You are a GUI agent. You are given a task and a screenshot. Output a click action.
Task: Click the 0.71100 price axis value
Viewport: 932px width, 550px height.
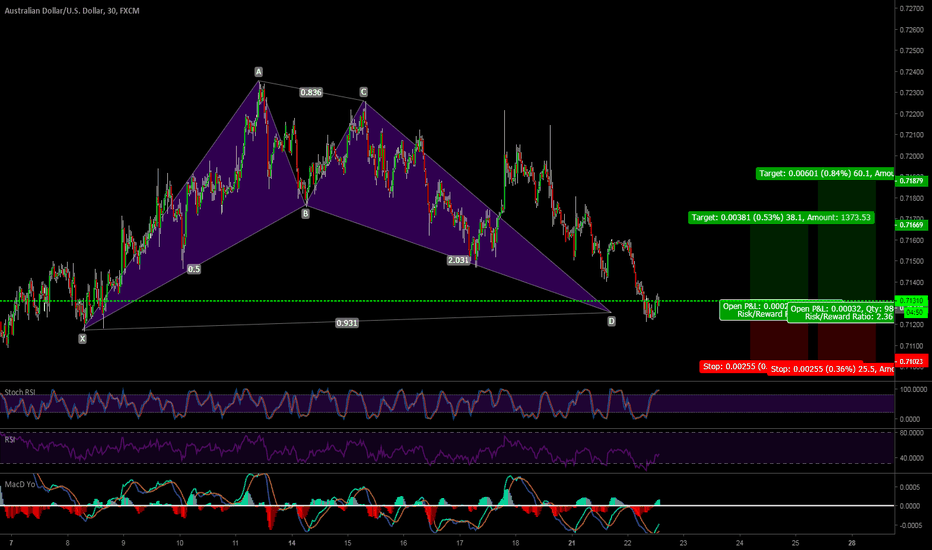pos(911,345)
